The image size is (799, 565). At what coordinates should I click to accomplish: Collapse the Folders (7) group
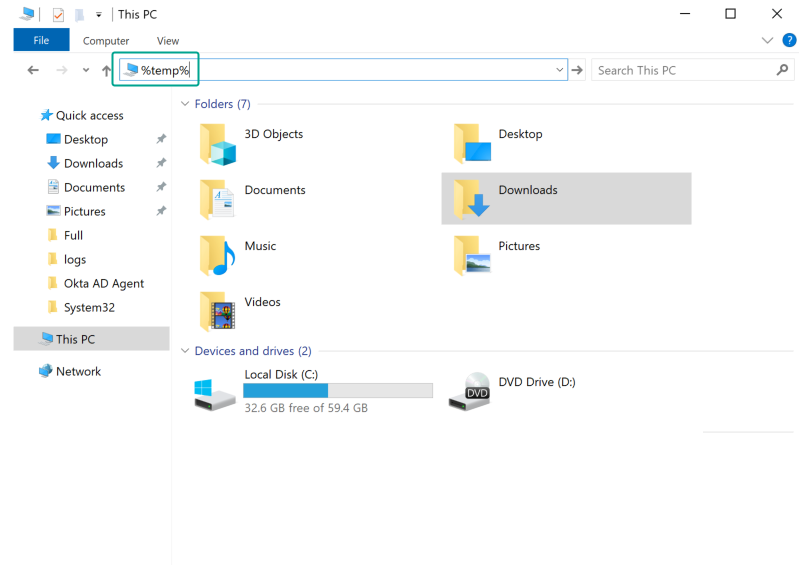click(x=185, y=104)
